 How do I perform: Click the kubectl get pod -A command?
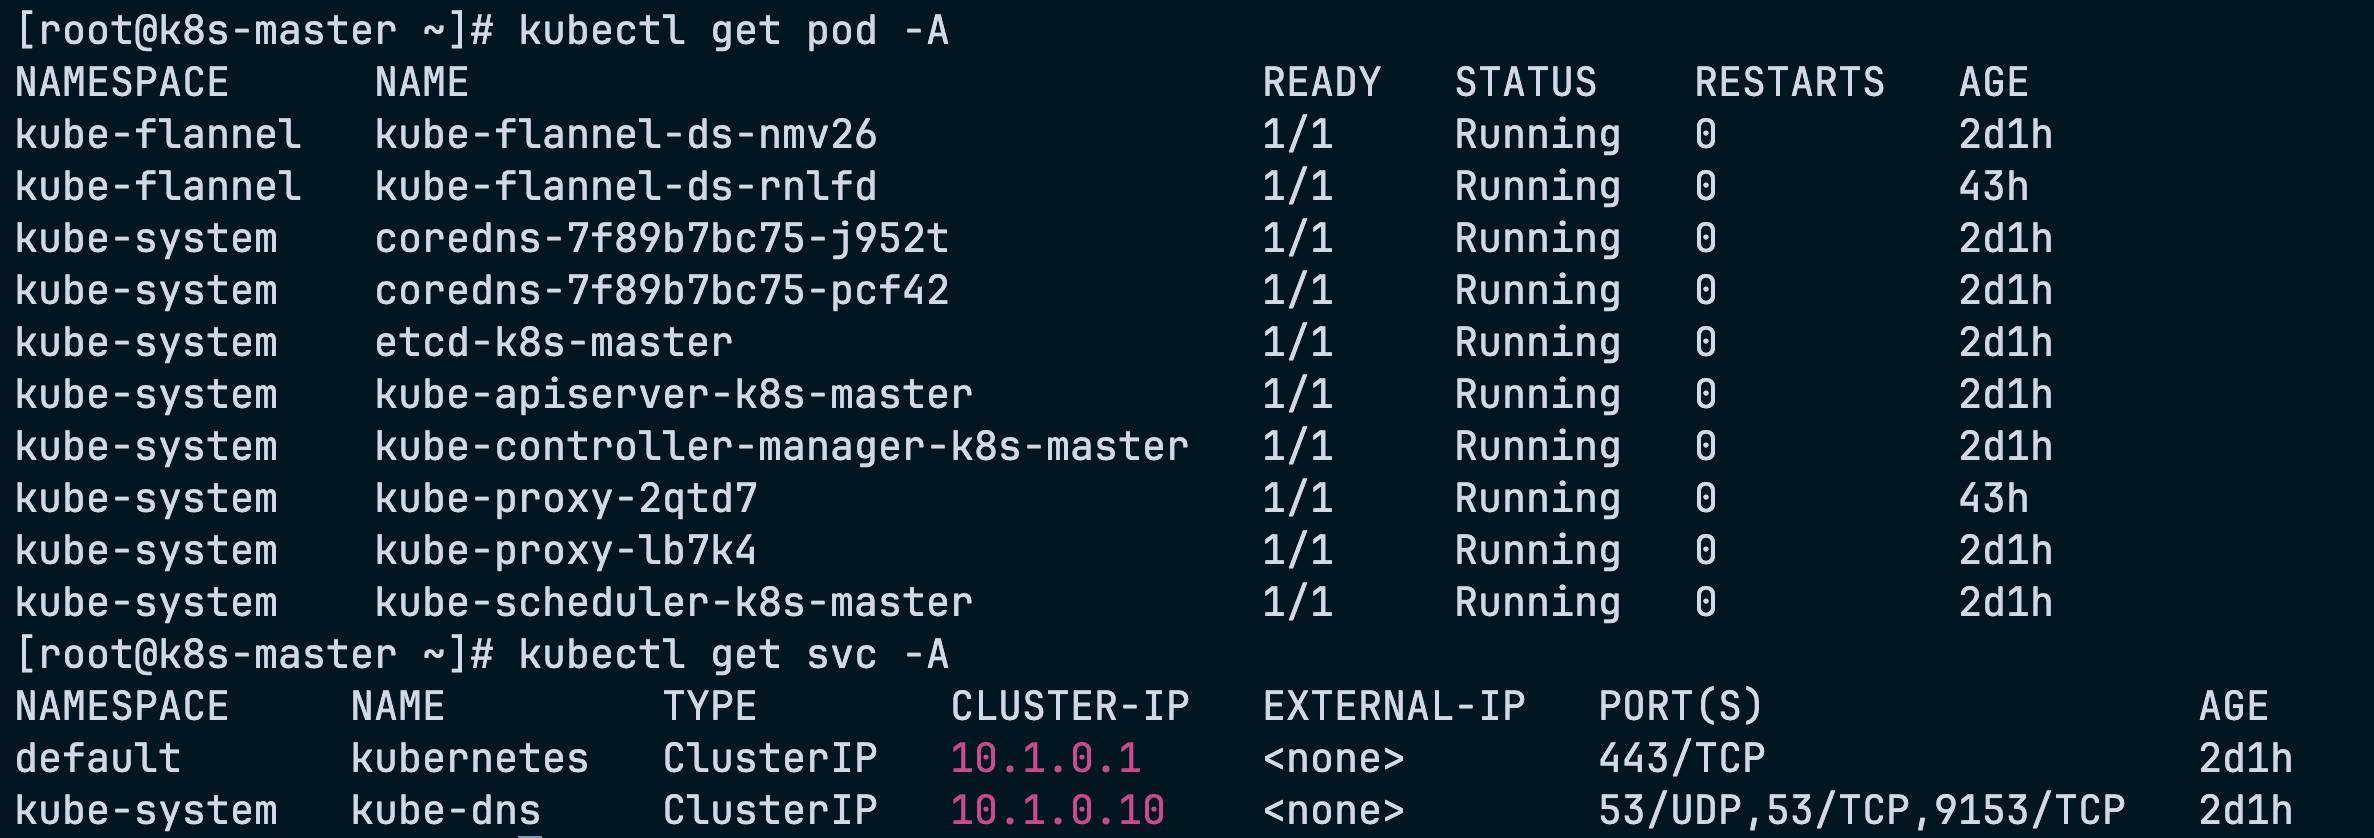click(734, 31)
